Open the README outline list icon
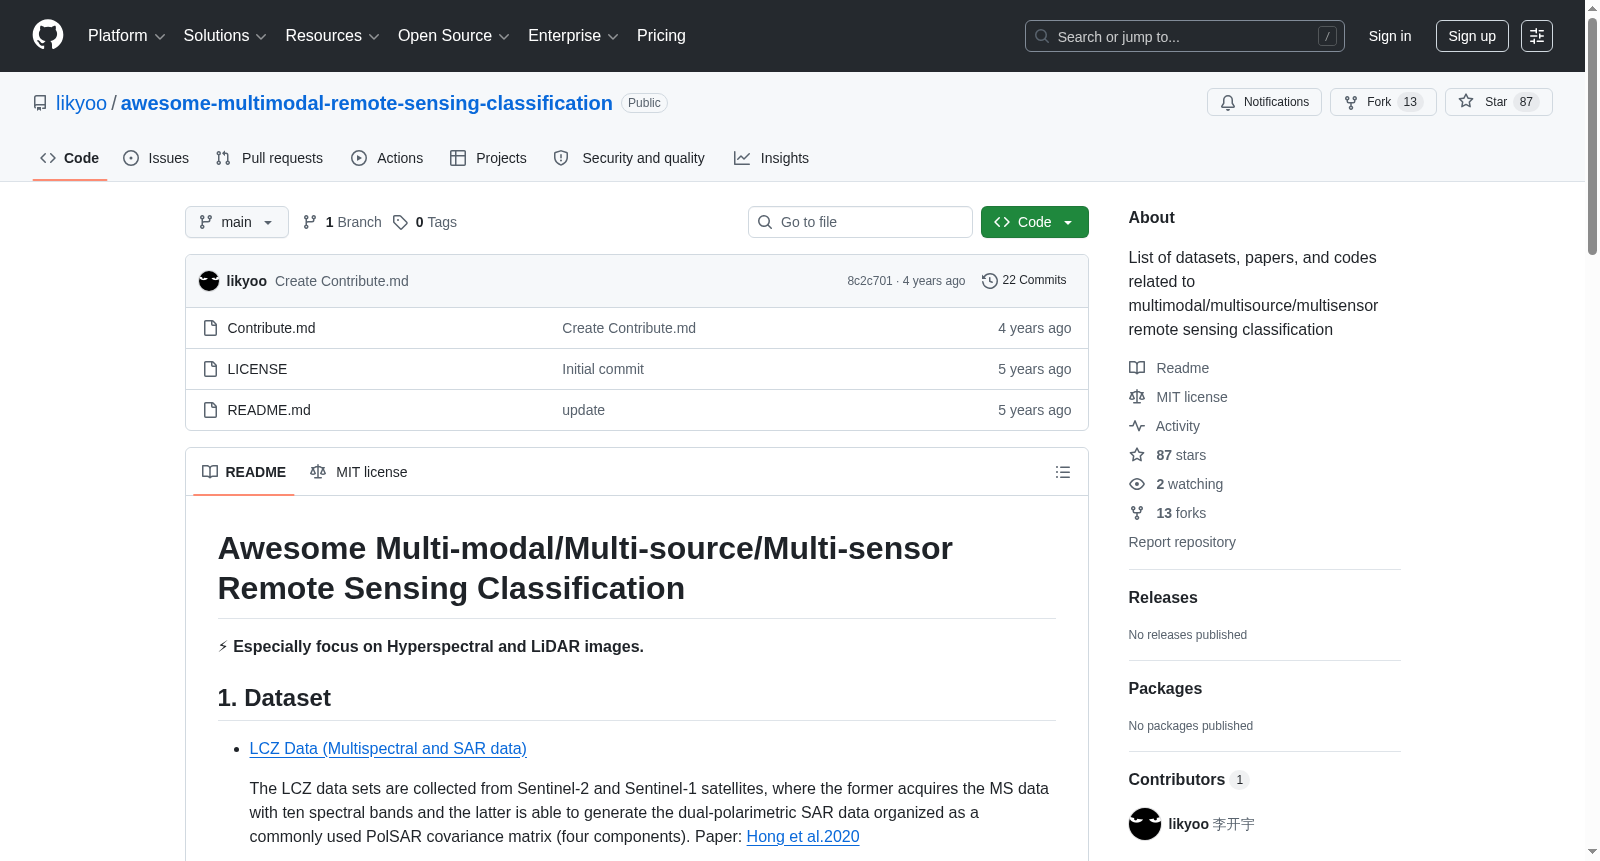Screen dimensions: 1600x861 click(1063, 472)
